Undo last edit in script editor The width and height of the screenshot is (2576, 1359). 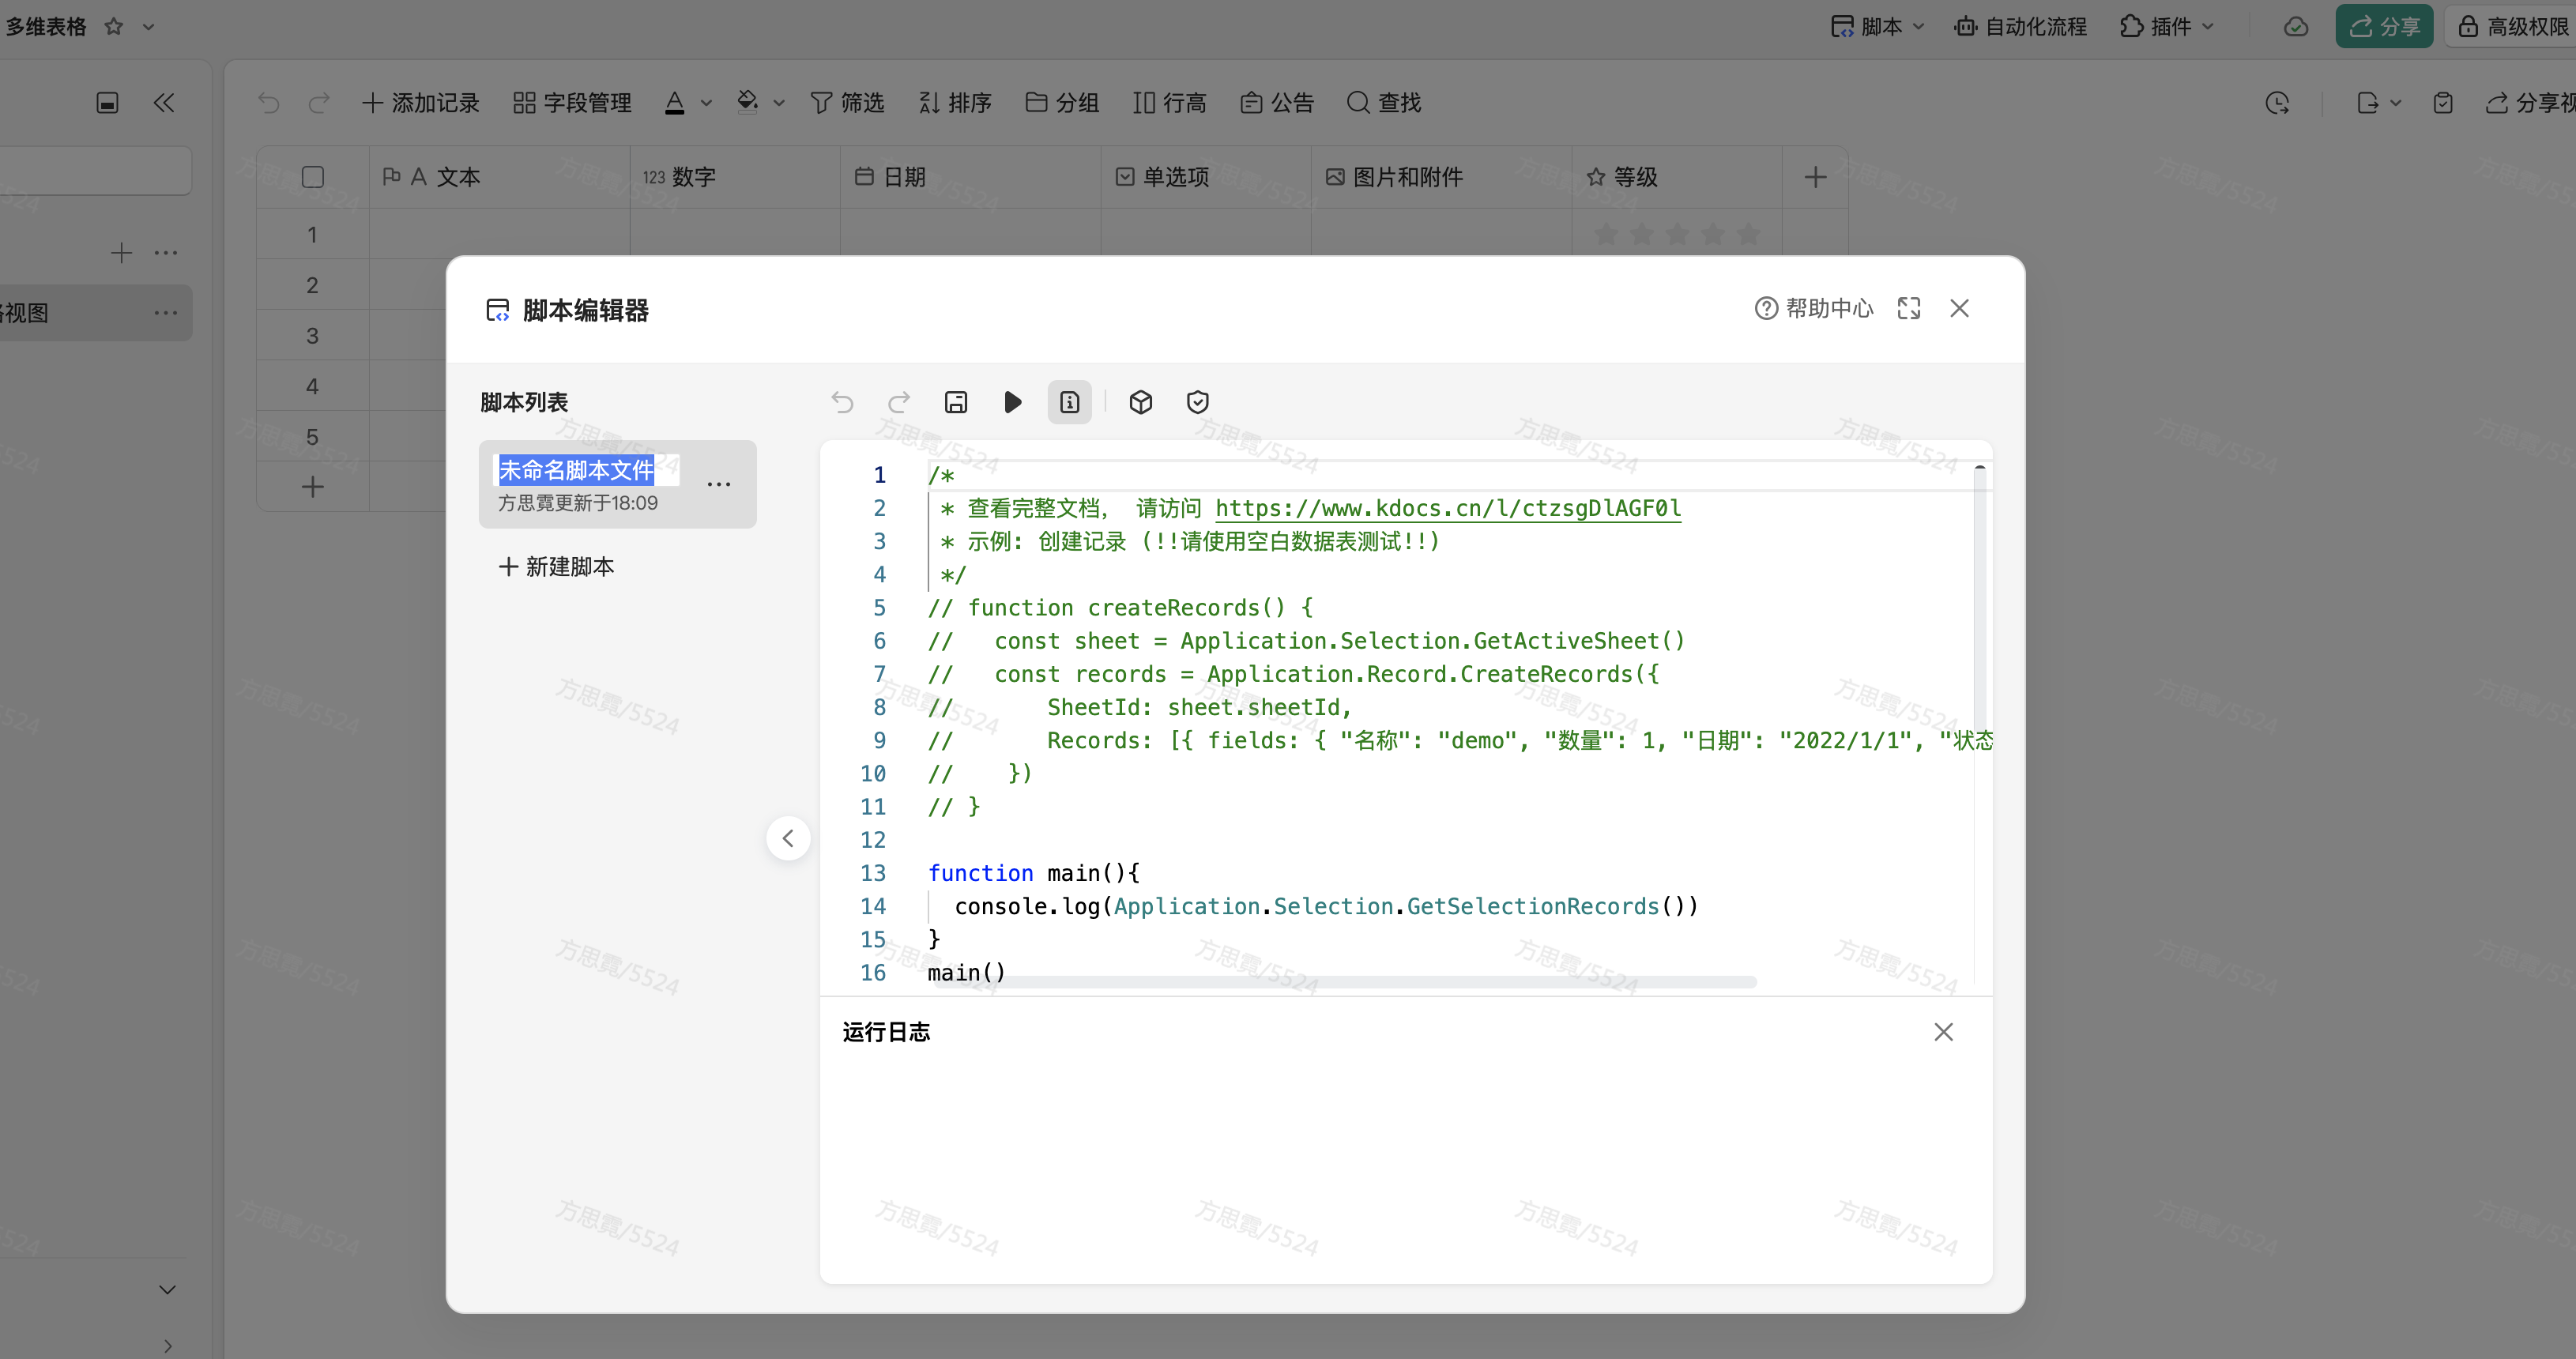842,402
